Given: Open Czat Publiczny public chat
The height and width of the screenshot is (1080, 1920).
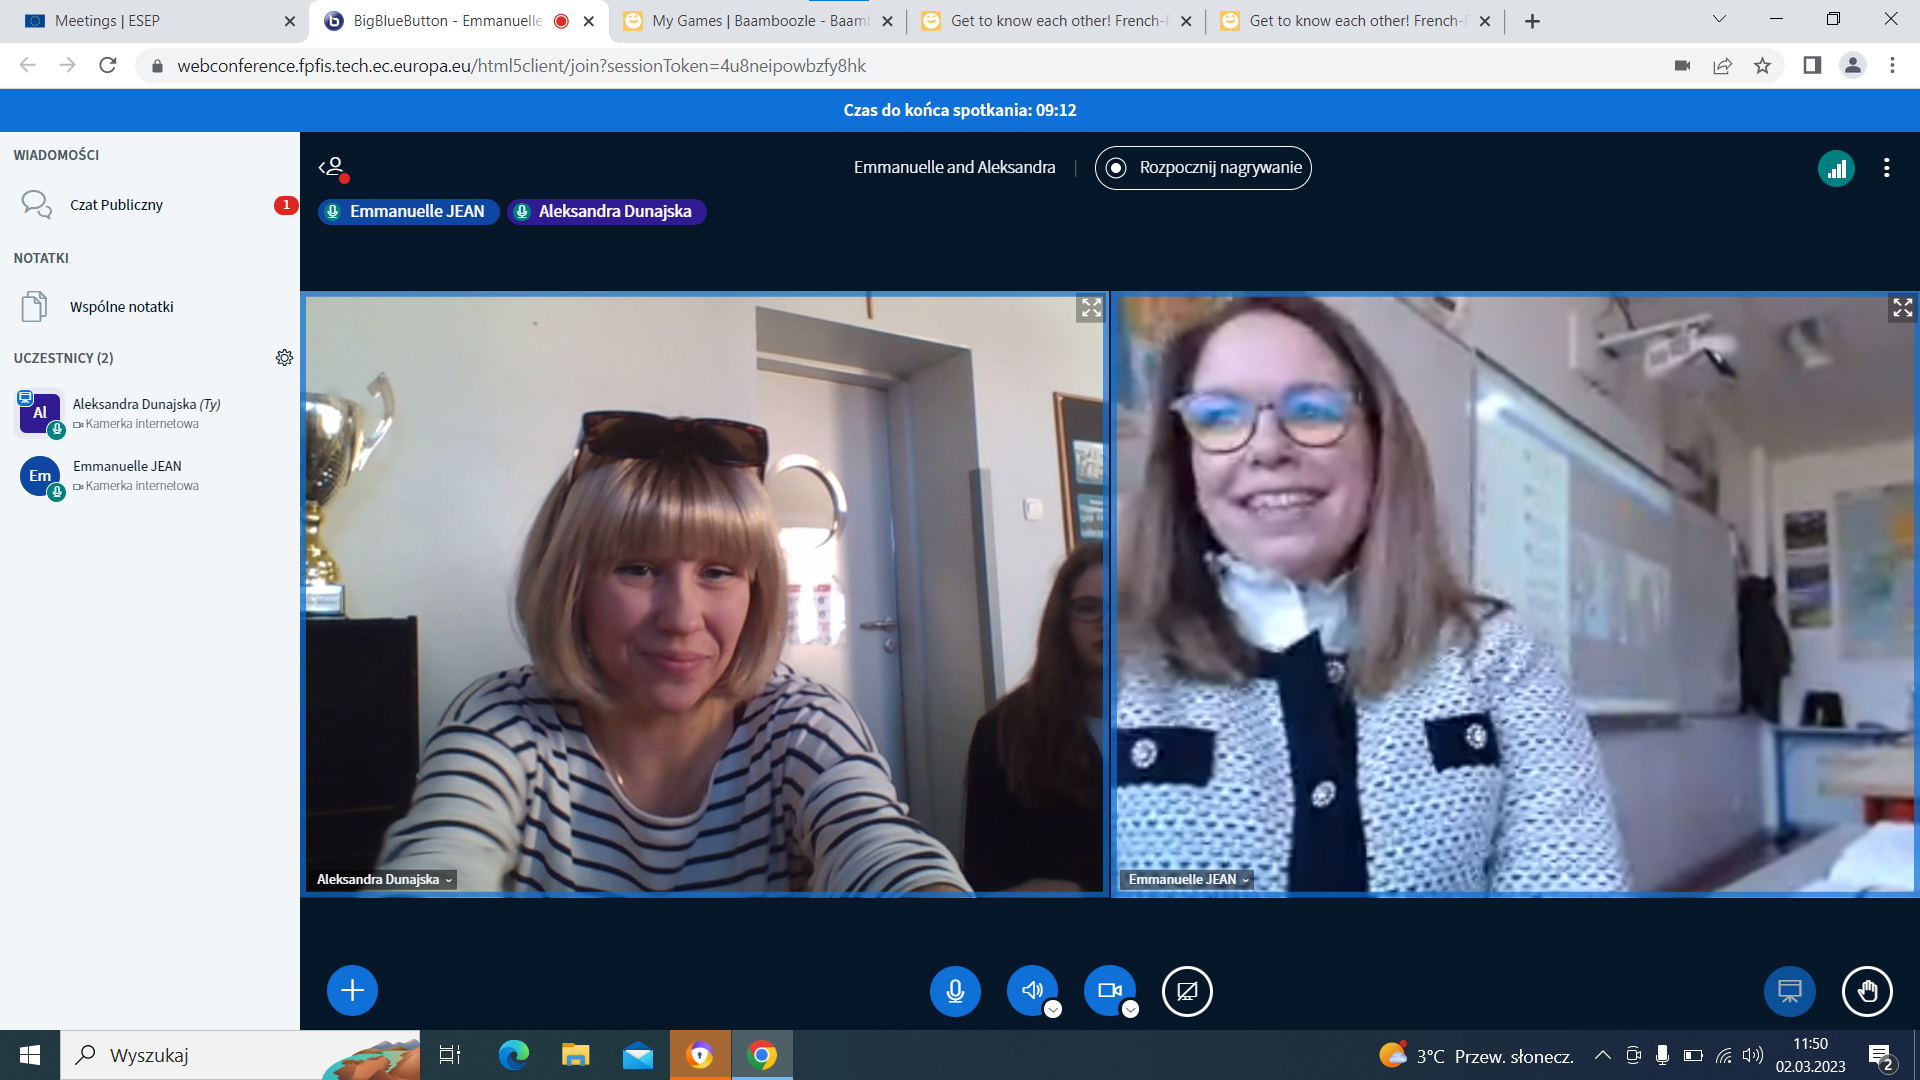Looking at the screenshot, I should point(150,205).
